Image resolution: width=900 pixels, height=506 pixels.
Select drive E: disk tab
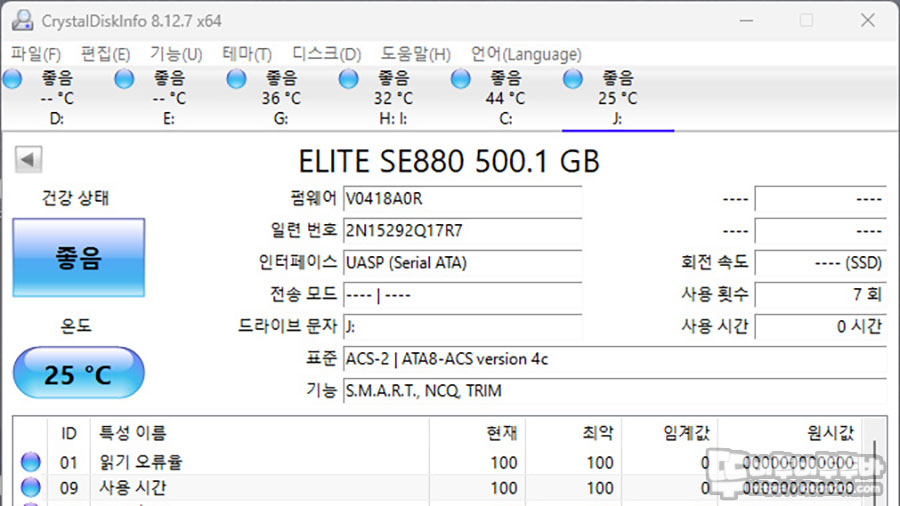coord(169,98)
